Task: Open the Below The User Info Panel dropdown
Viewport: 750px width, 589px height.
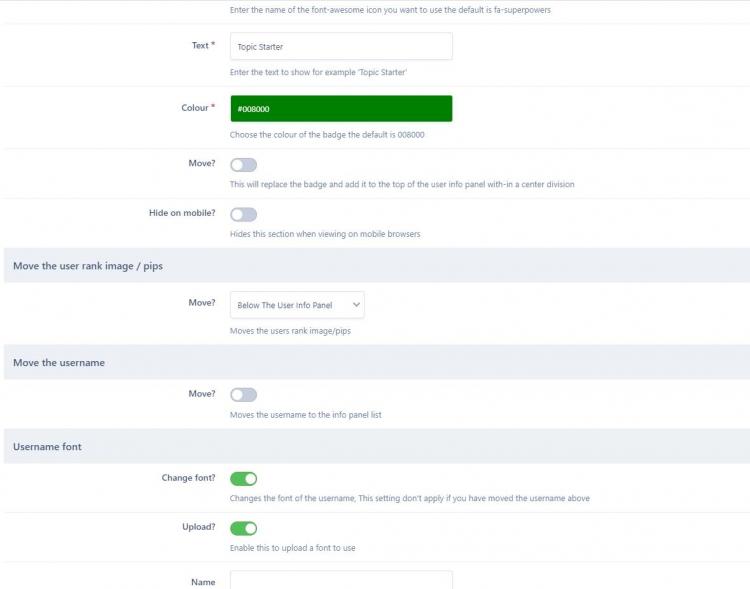Action: tap(296, 305)
